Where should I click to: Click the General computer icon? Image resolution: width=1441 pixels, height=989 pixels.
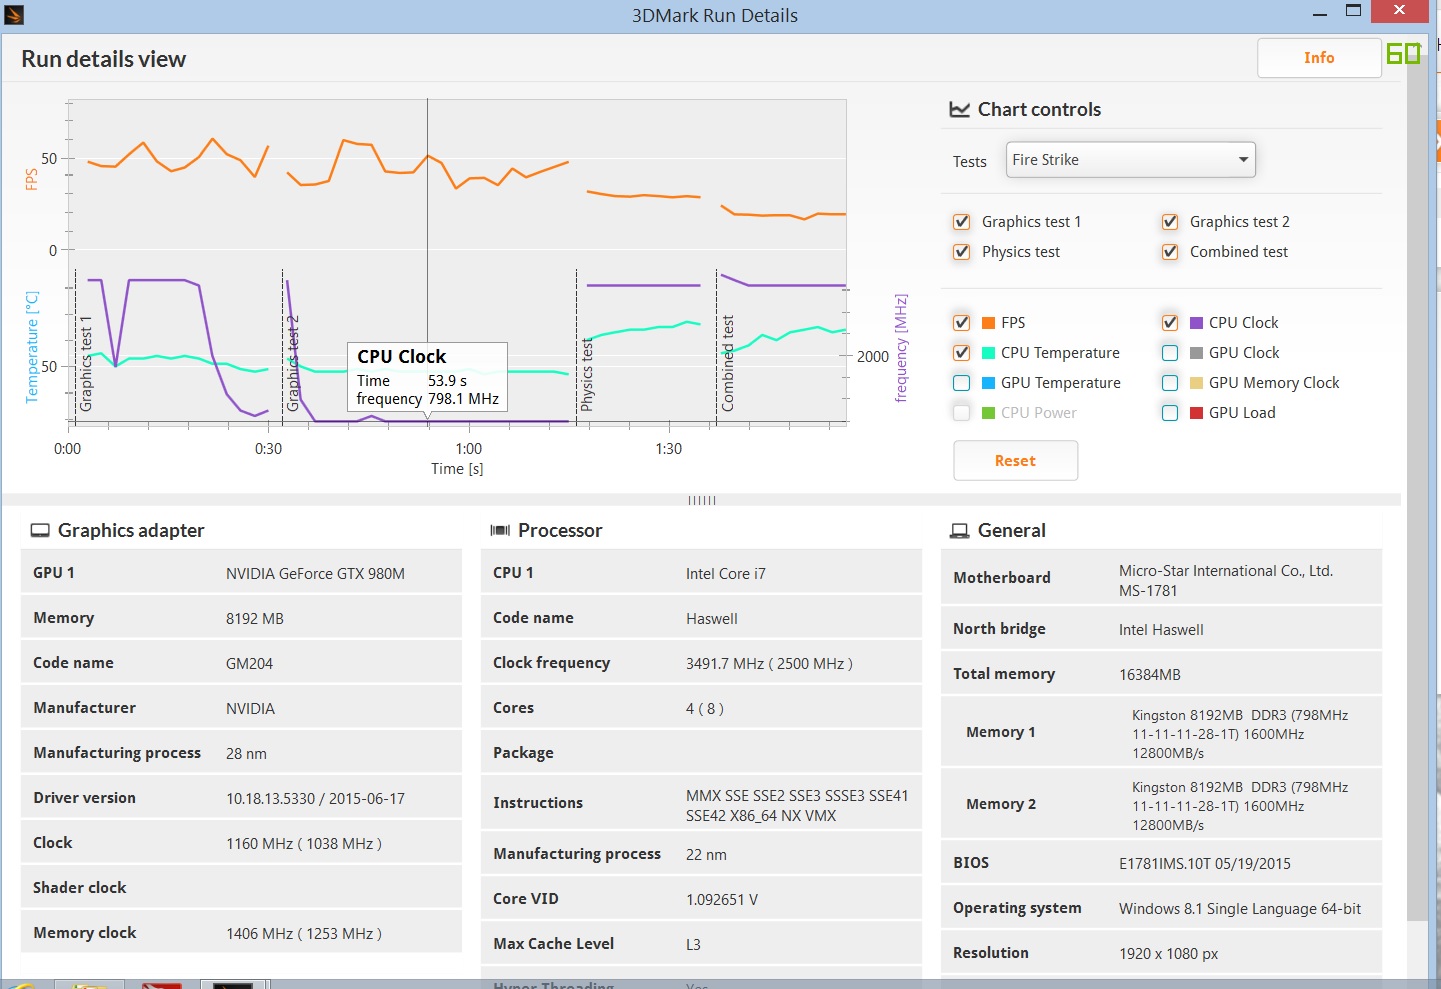959,531
